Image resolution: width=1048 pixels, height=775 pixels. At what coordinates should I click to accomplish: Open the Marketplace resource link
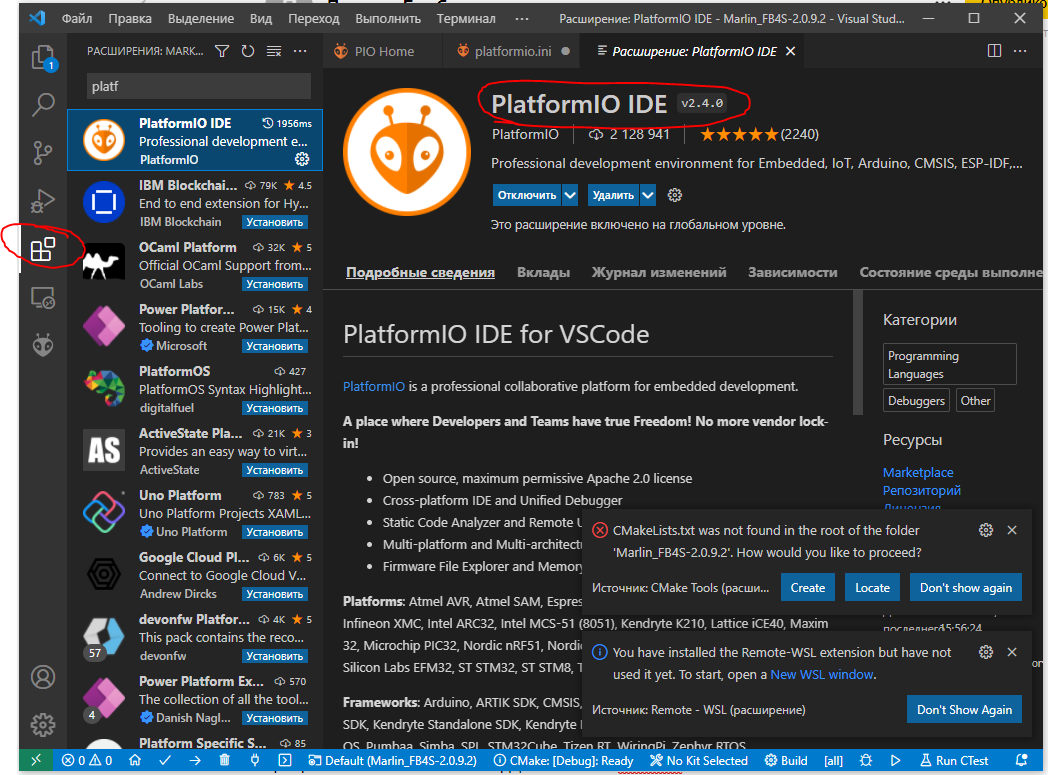(918, 472)
